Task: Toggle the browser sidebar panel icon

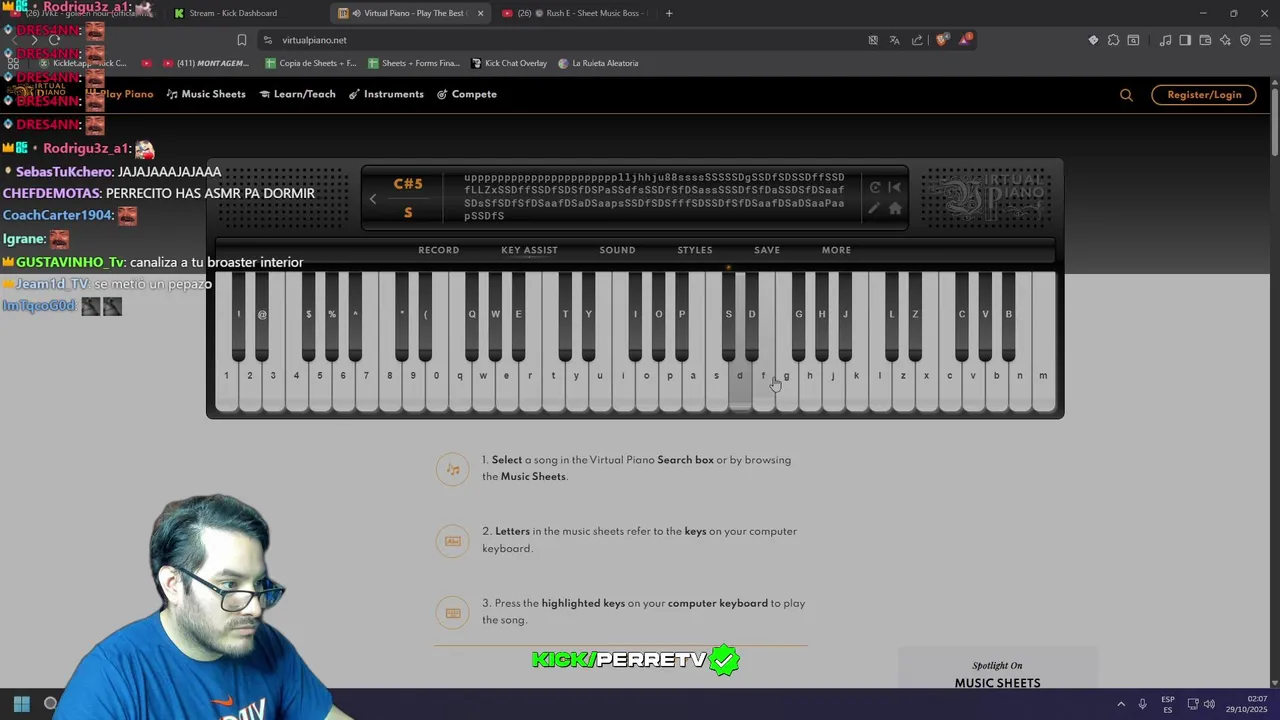Action: pyautogui.click(x=1185, y=40)
